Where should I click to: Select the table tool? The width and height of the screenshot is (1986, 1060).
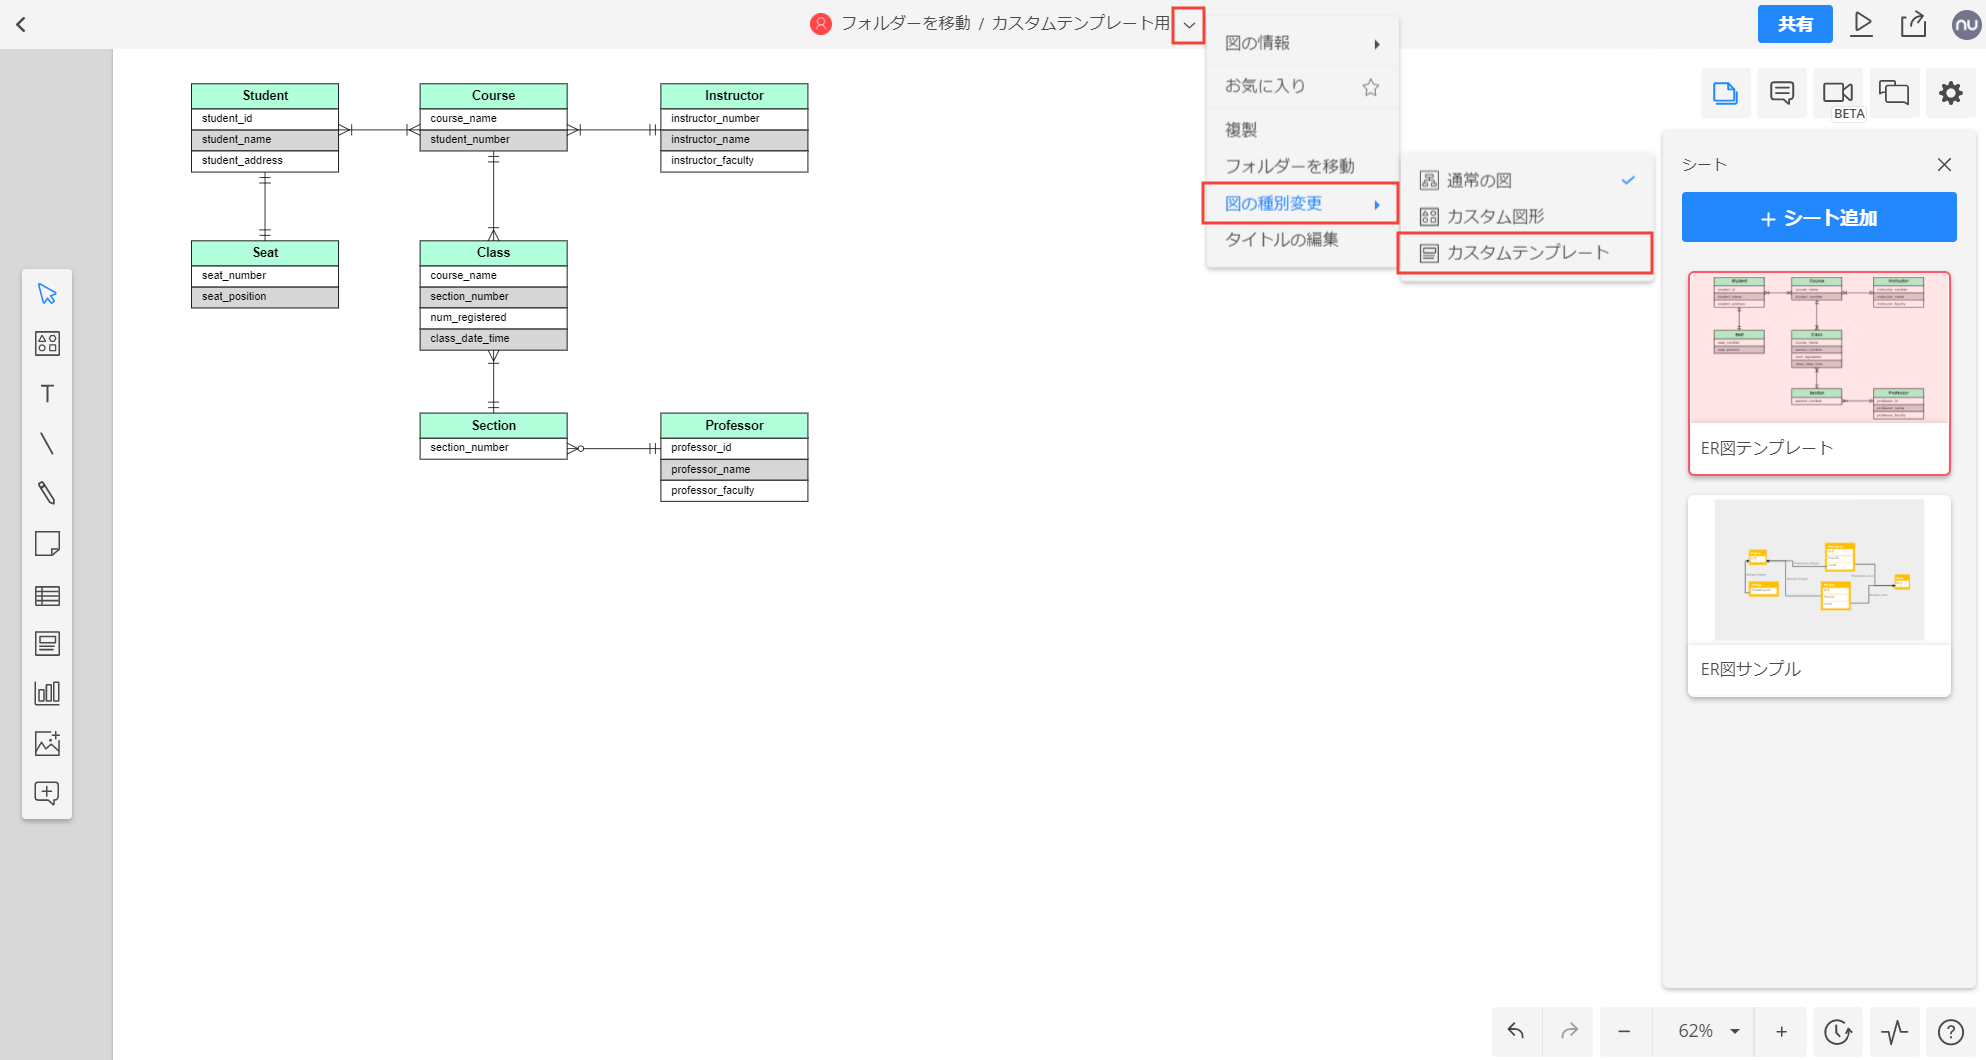47,596
